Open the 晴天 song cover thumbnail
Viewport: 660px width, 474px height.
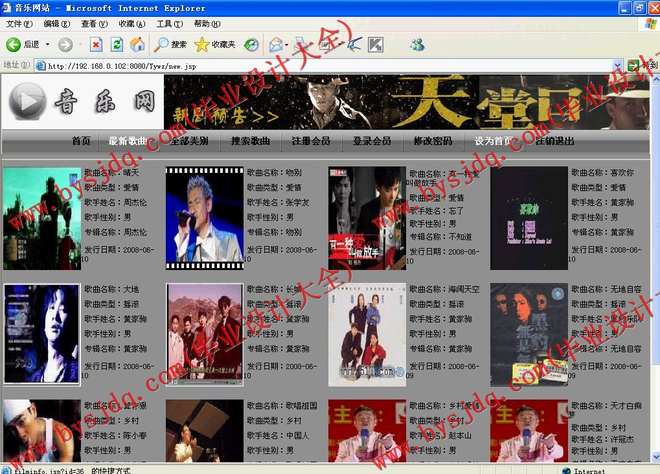tap(41, 218)
